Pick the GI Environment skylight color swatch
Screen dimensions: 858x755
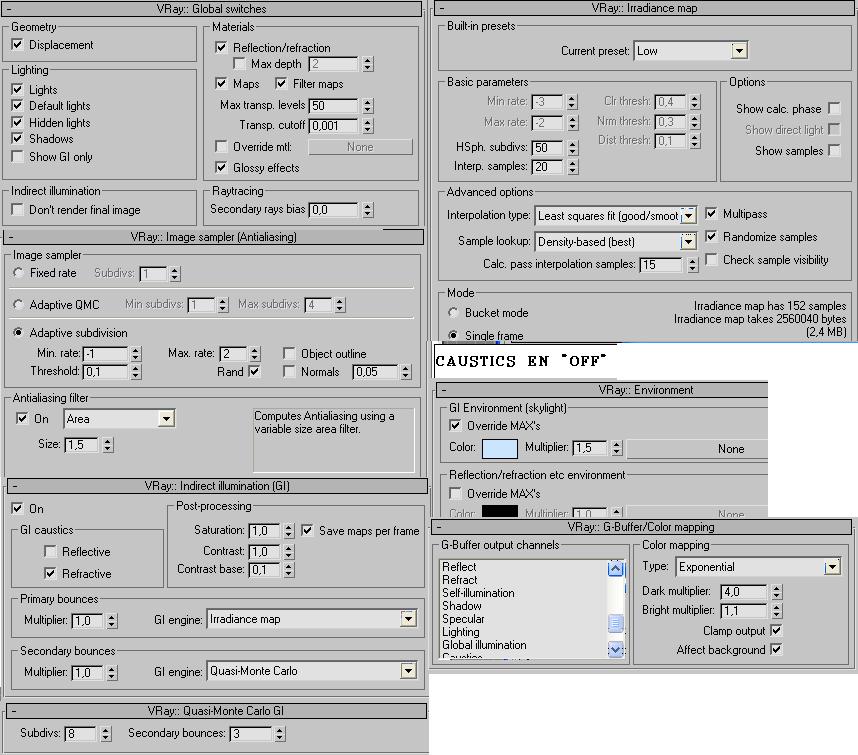tap(500, 449)
